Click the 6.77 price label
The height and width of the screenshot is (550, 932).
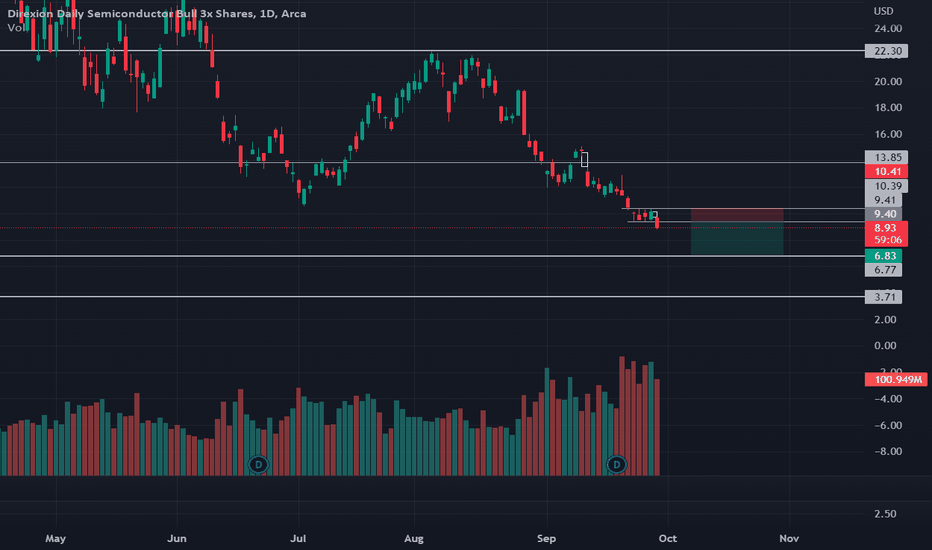click(884, 270)
